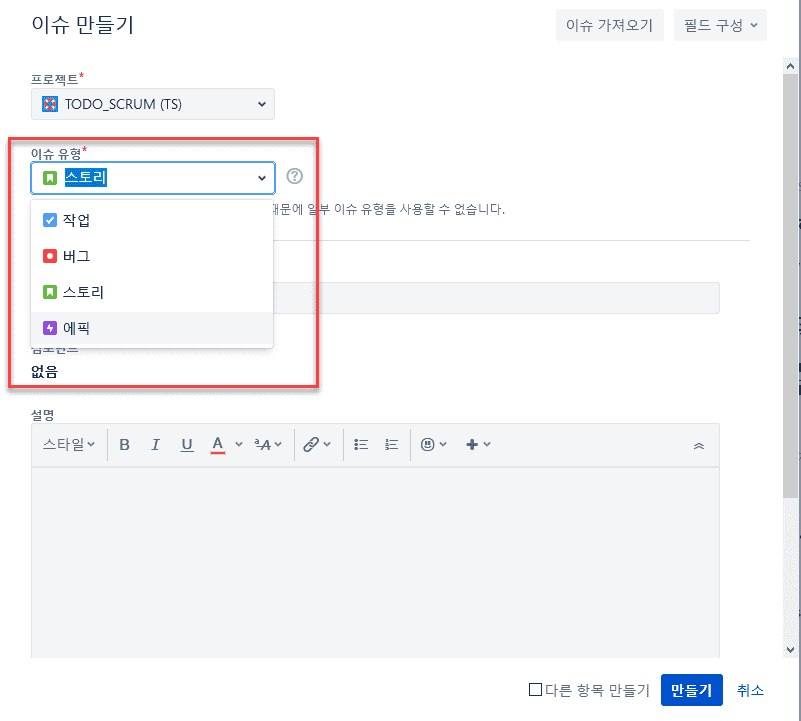Open the link options dropdown arrow
The width and height of the screenshot is (801, 721).
tap(327, 444)
